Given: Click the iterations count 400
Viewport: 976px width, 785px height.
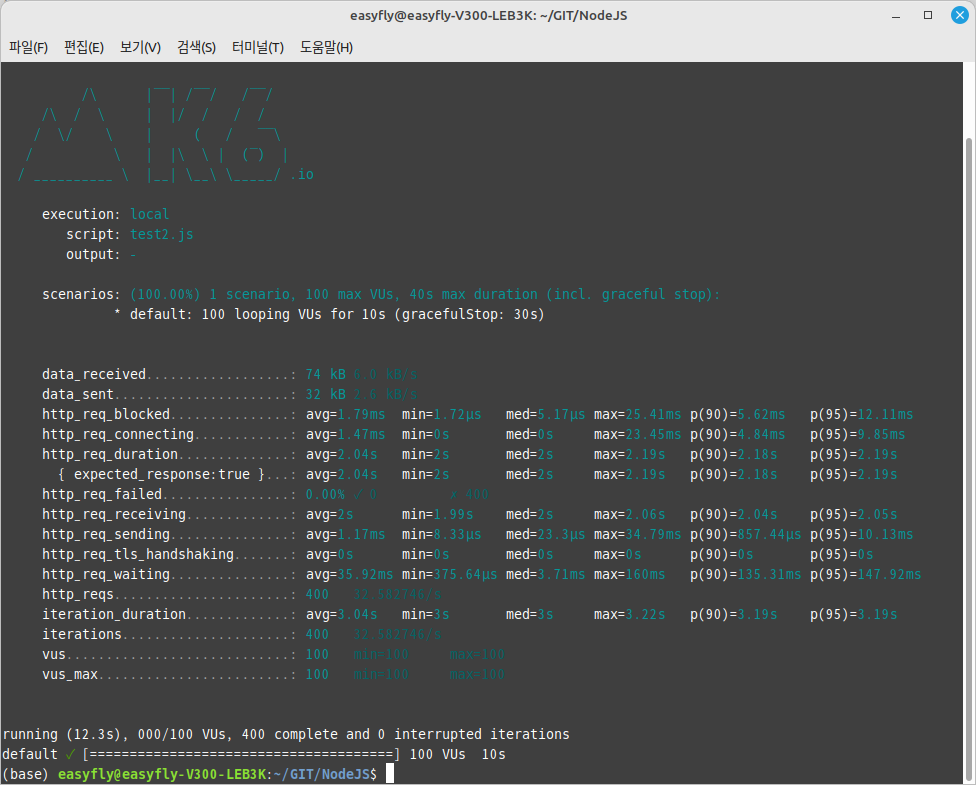Looking at the screenshot, I should coord(317,634).
